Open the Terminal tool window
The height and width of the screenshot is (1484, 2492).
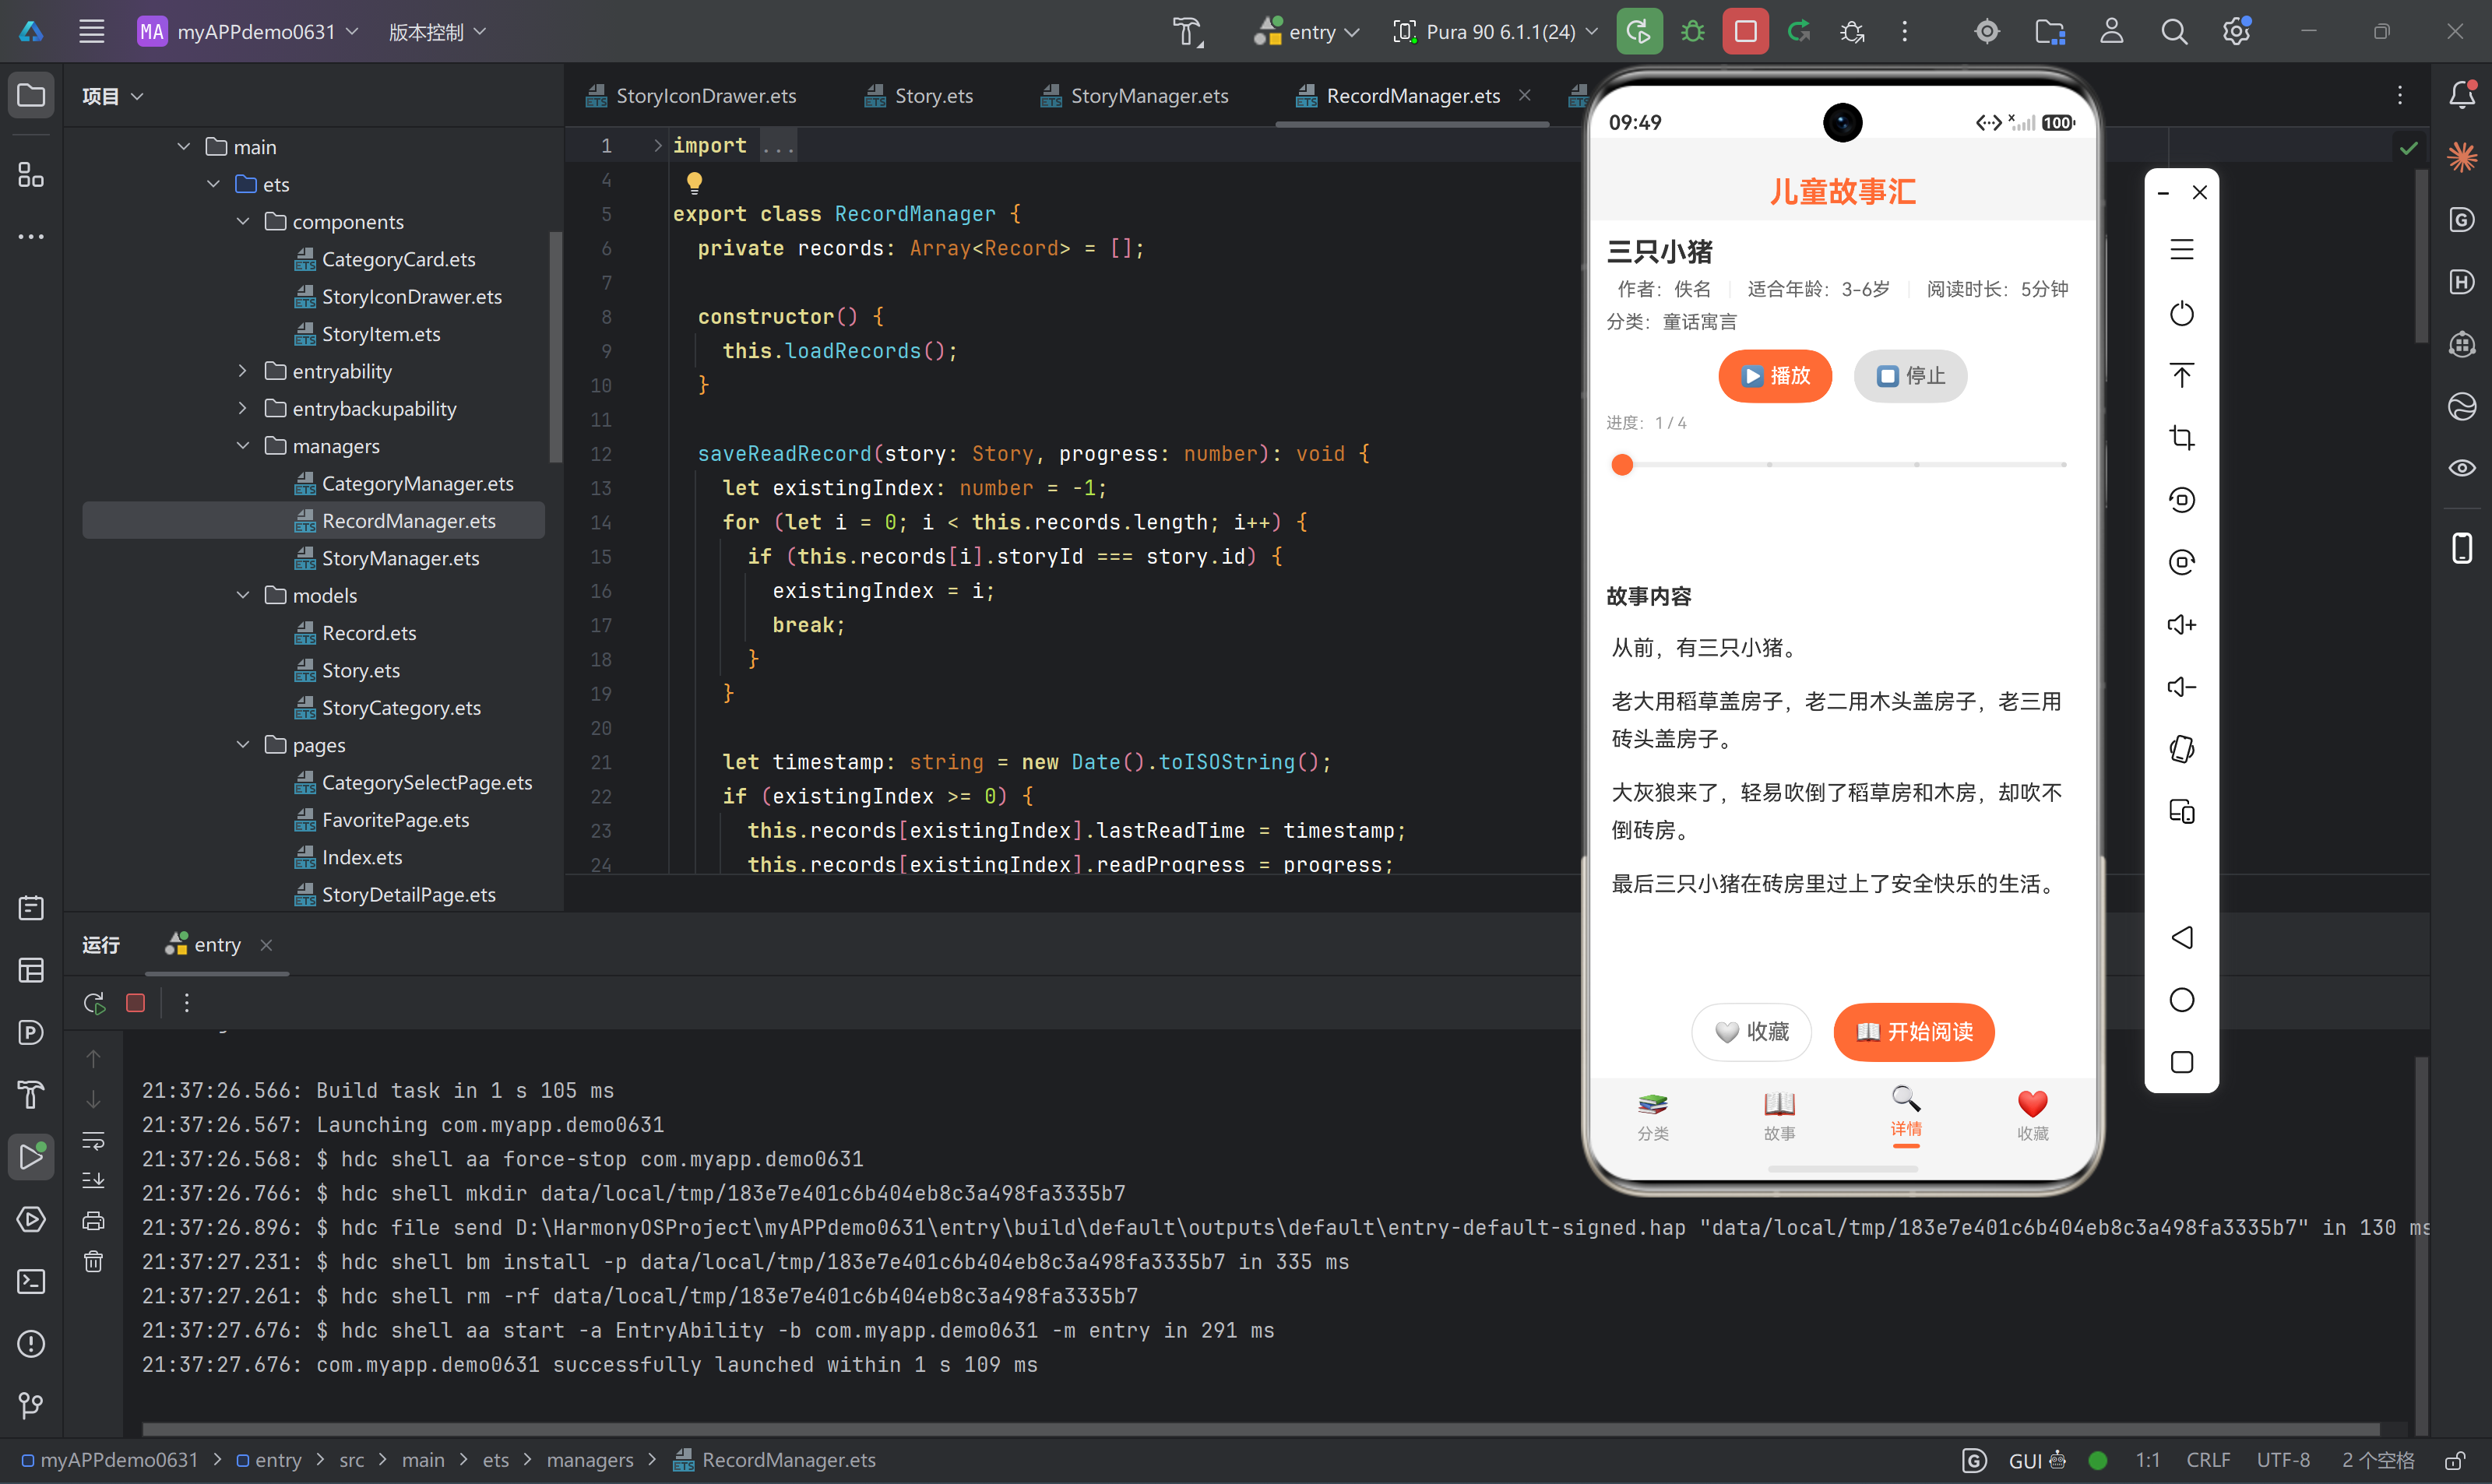[31, 1281]
